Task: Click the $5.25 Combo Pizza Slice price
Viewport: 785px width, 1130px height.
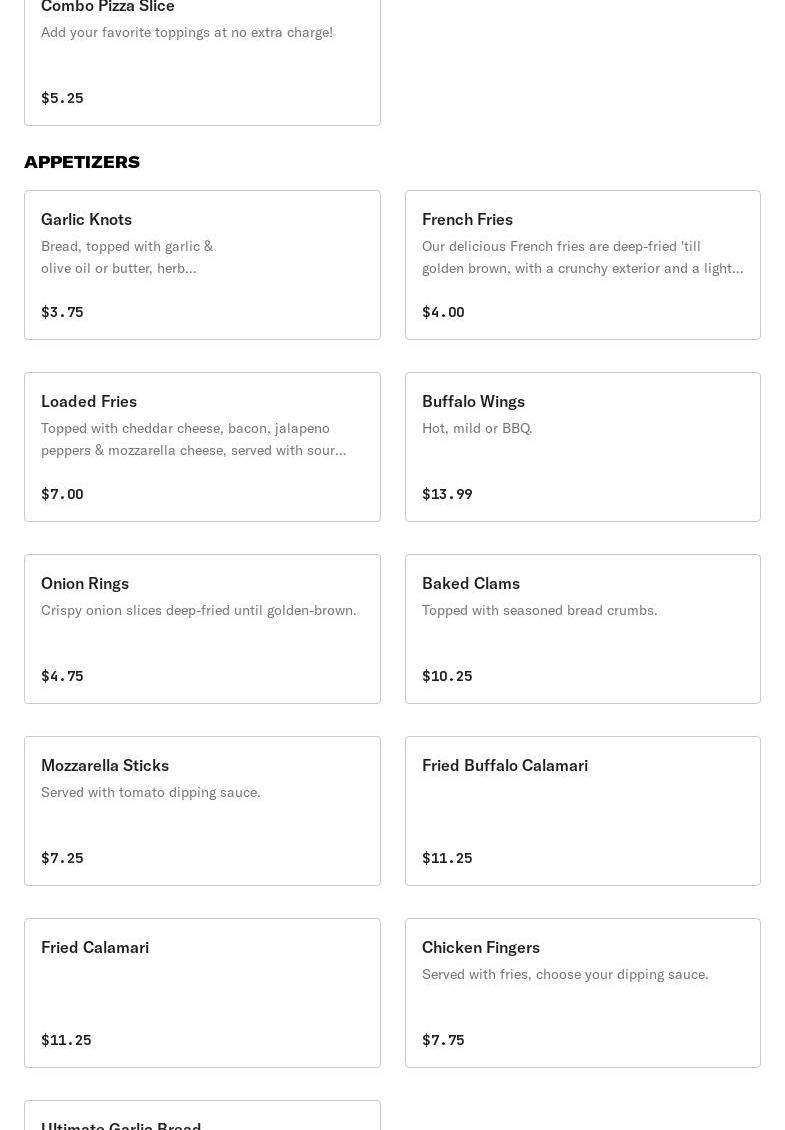Action: (x=62, y=98)
